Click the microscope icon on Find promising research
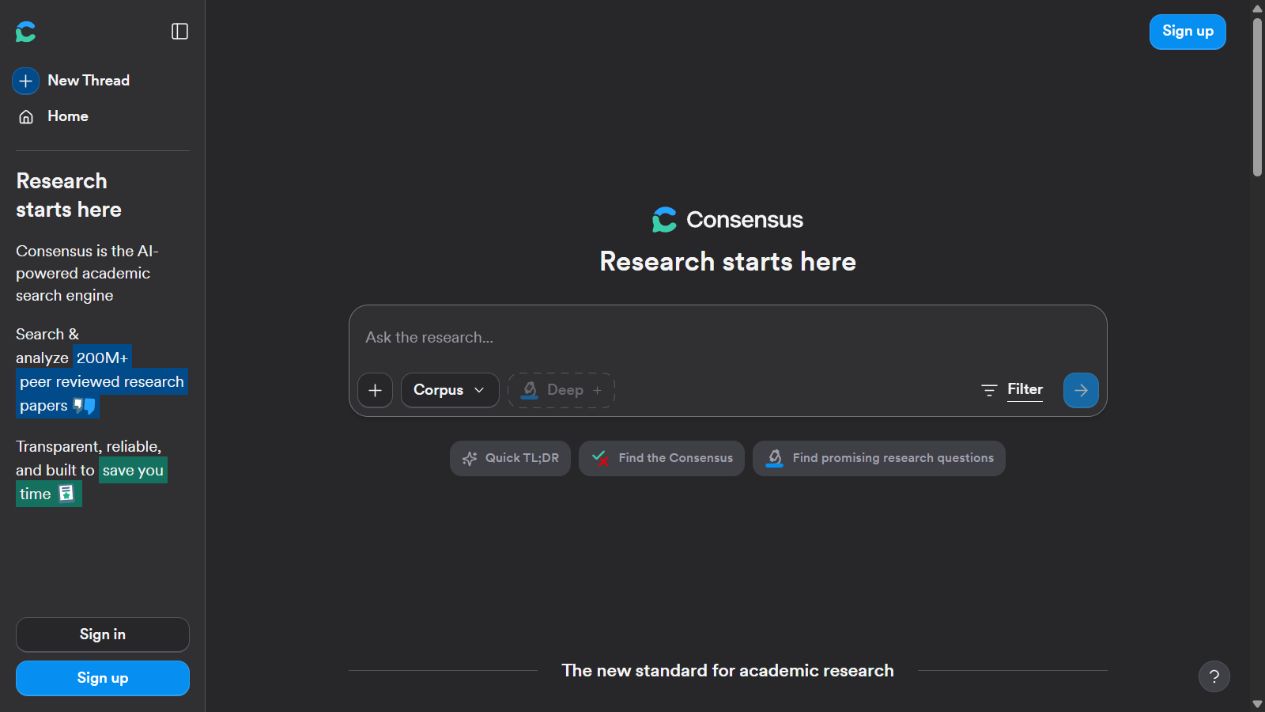The image size is (1265, 712). point(774,458)
